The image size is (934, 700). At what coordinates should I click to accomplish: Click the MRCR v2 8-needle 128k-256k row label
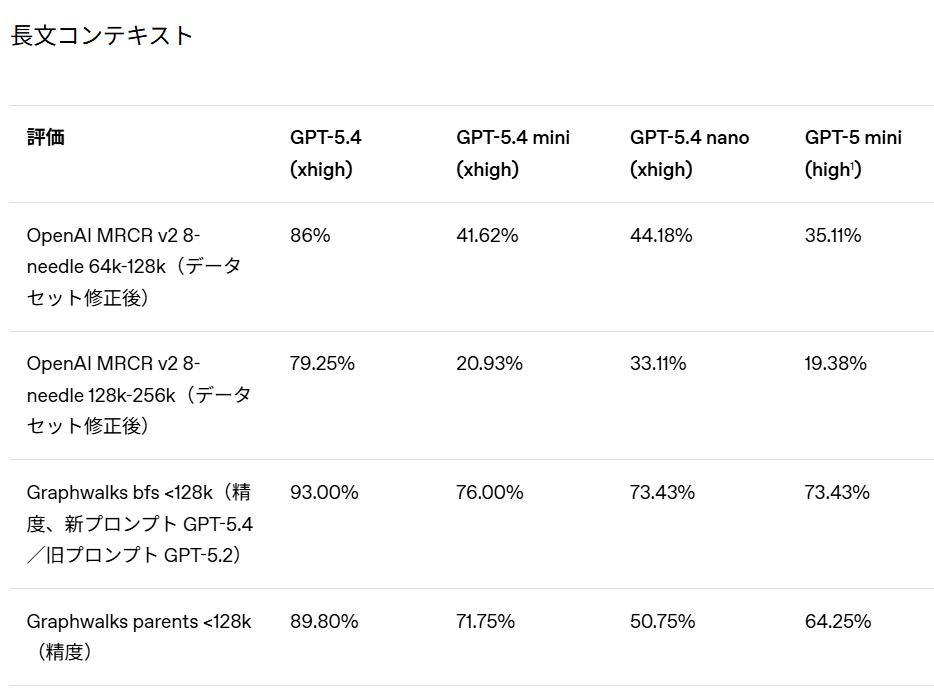tap(138, 395)
